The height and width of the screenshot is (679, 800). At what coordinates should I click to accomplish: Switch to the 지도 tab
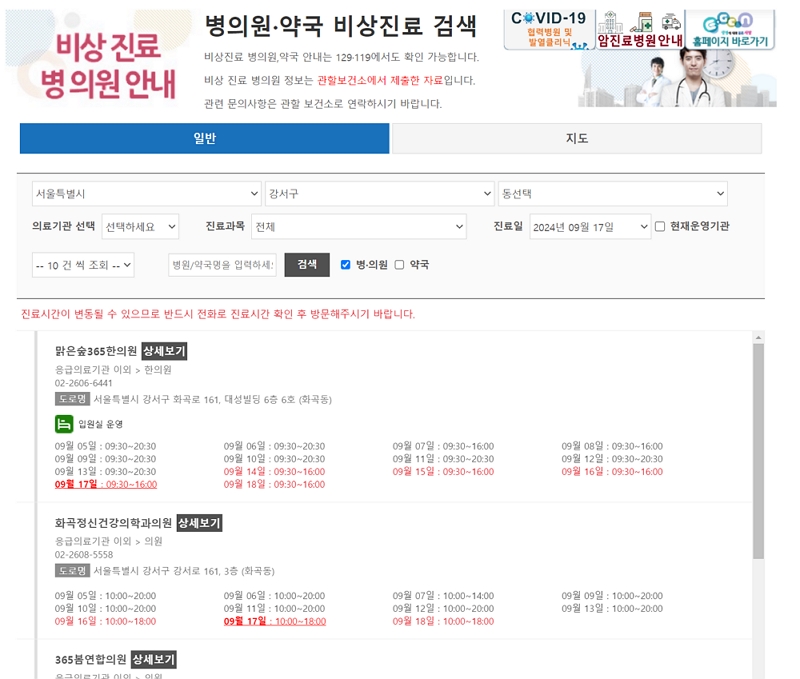coord(577,138)
